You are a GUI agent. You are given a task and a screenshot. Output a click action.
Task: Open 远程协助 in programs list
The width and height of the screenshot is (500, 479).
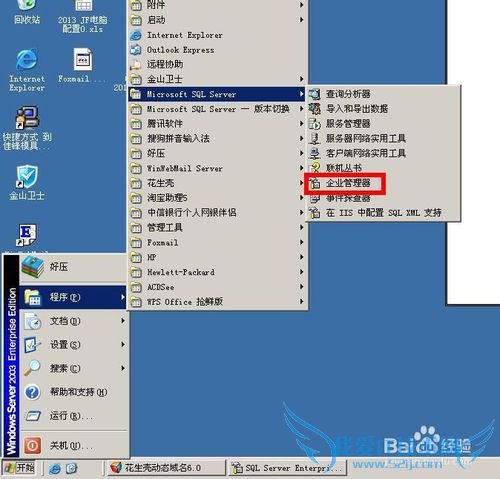click(x=218, y=64)
